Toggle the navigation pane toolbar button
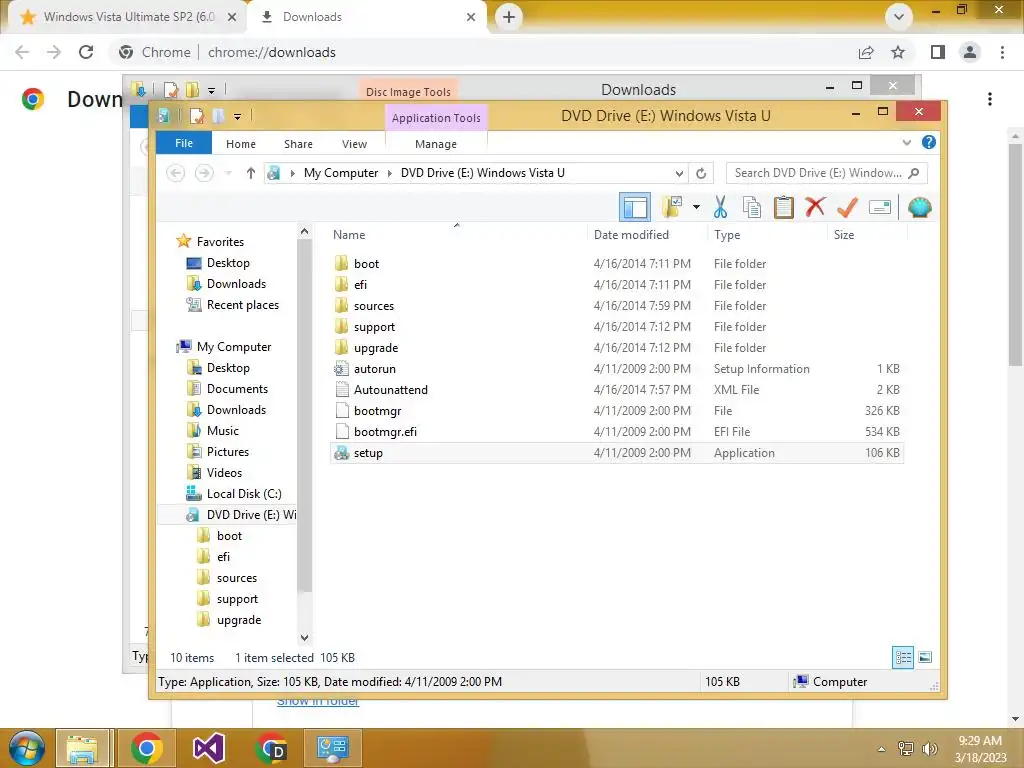This screenshot has height=768, width=1024. tap(635, 208)
